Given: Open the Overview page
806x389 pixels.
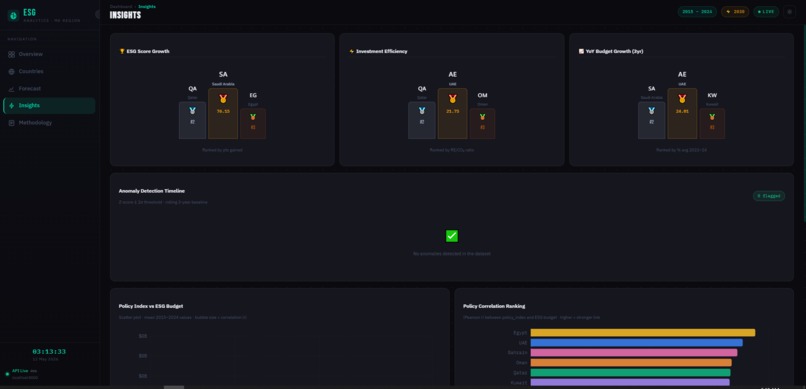Looking at the screenshot, I should [49, 54].
